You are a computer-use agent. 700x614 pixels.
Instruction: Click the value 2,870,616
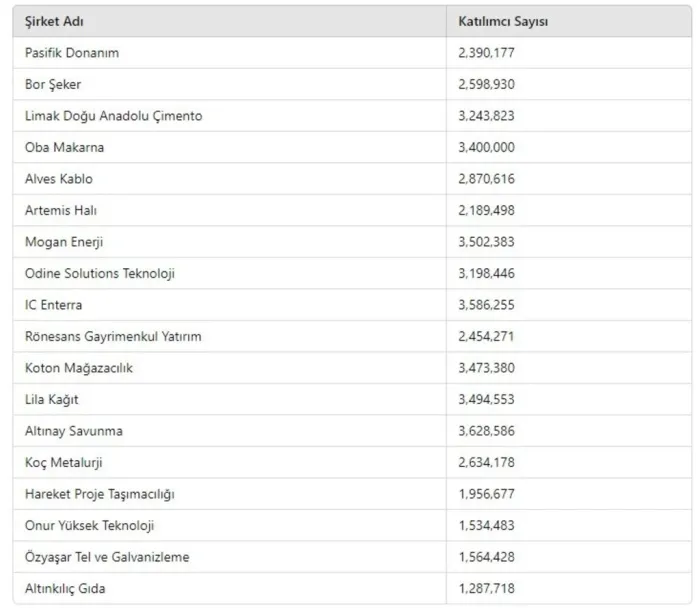(x=486, y=179)
